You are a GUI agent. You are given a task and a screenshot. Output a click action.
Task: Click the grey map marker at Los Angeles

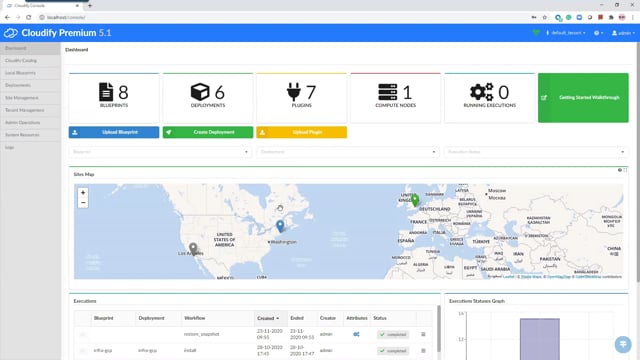point(193,248)
